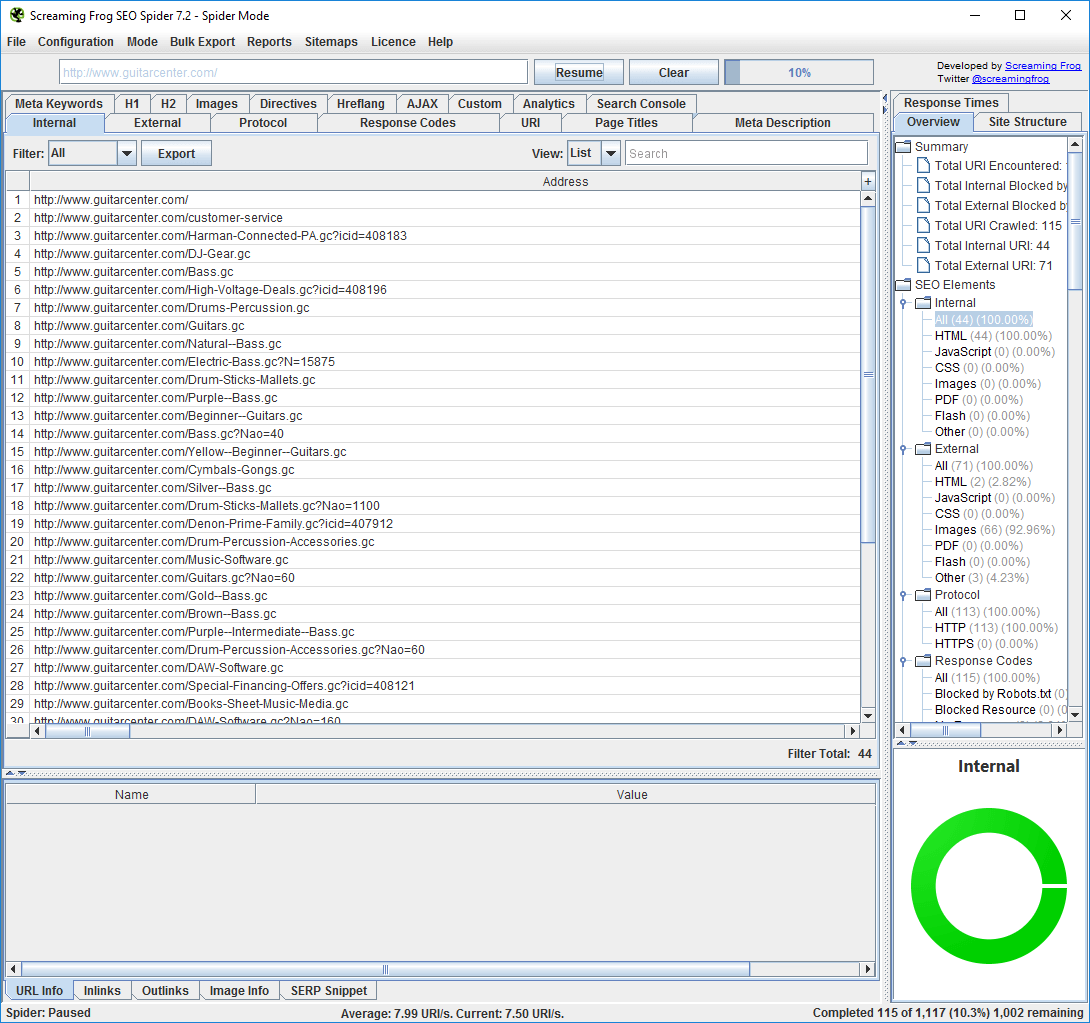Image resolution: width=1090 pixels, height=1023 pixels.
Task: Collapse the Response Codes tree node
Action: (903, 661)
